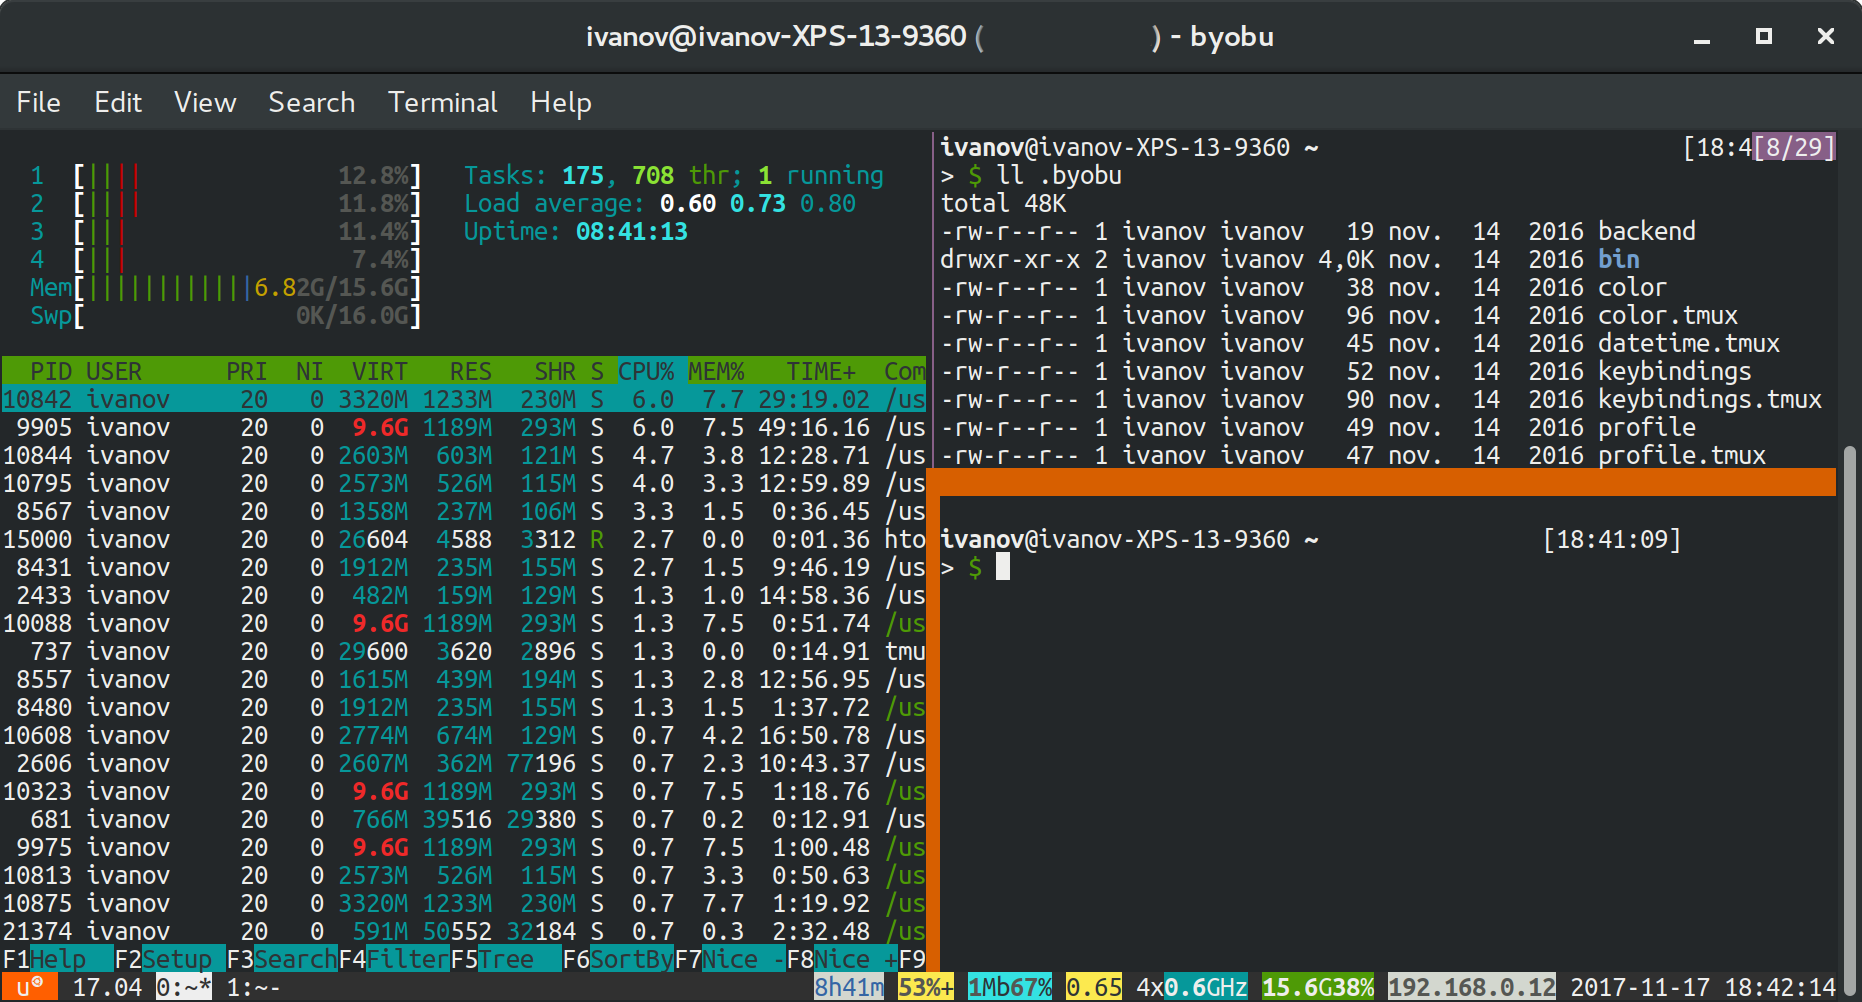Click the load average indicator 0.65

(x=1093, y=986)
